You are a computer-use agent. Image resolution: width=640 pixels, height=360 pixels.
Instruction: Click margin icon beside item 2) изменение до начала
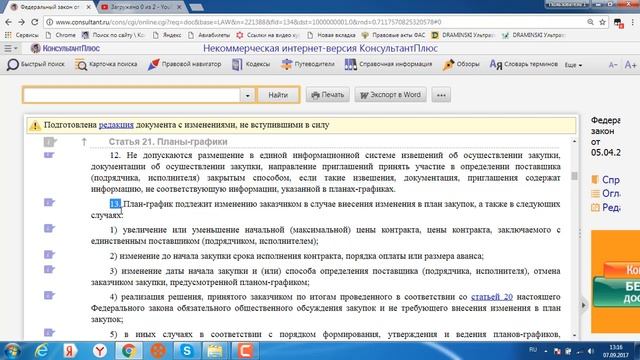click(49, 255)
